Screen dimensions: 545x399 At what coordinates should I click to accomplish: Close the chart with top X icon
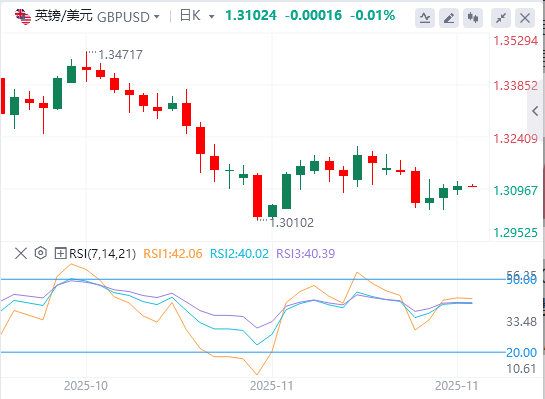pos(525,18)
